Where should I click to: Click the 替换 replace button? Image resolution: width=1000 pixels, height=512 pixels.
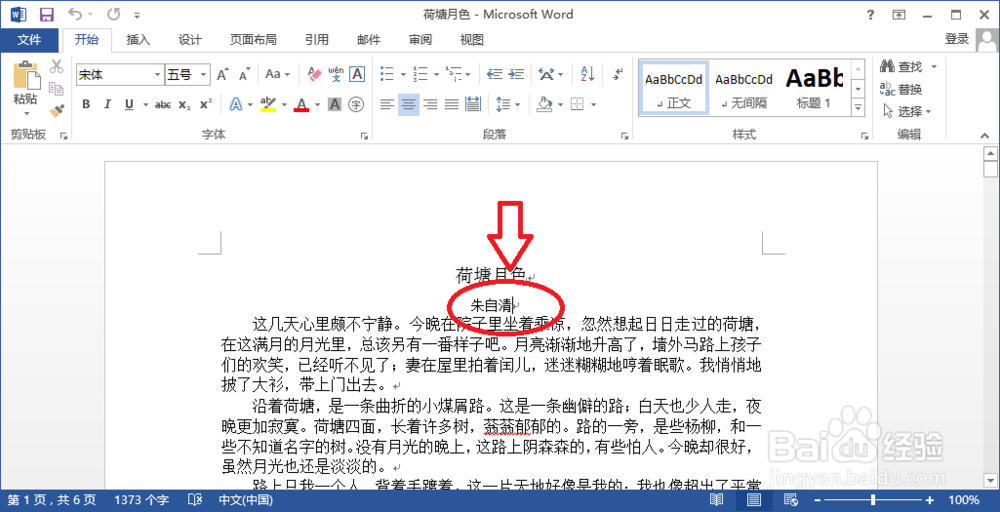(x=901, y=89)
